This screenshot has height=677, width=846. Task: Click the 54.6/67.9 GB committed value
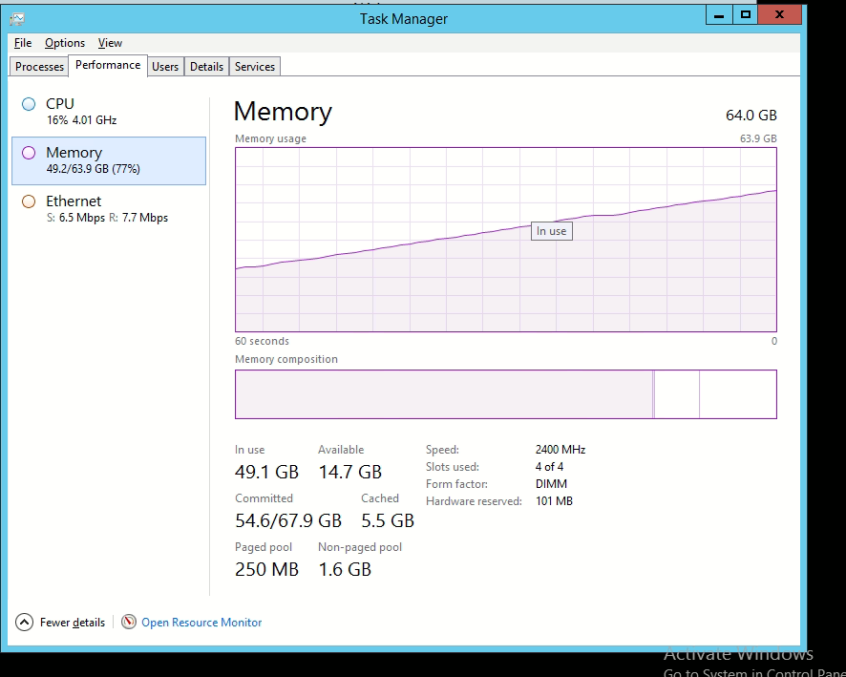[288, 521]
